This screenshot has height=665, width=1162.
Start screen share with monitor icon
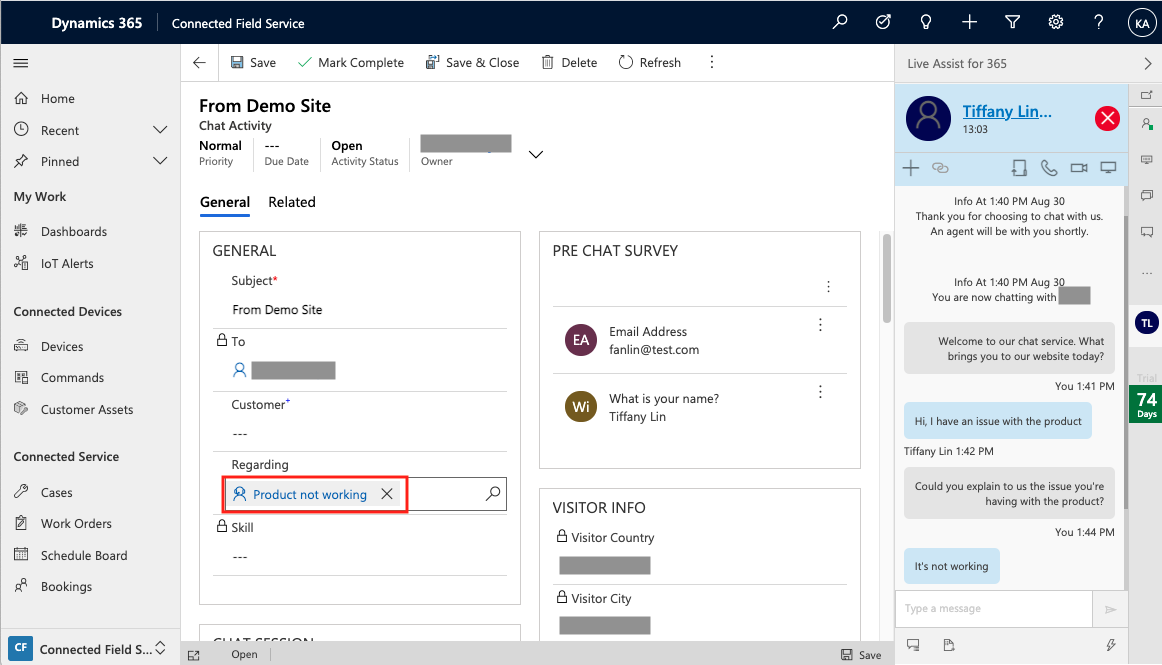click(1108, 168)
